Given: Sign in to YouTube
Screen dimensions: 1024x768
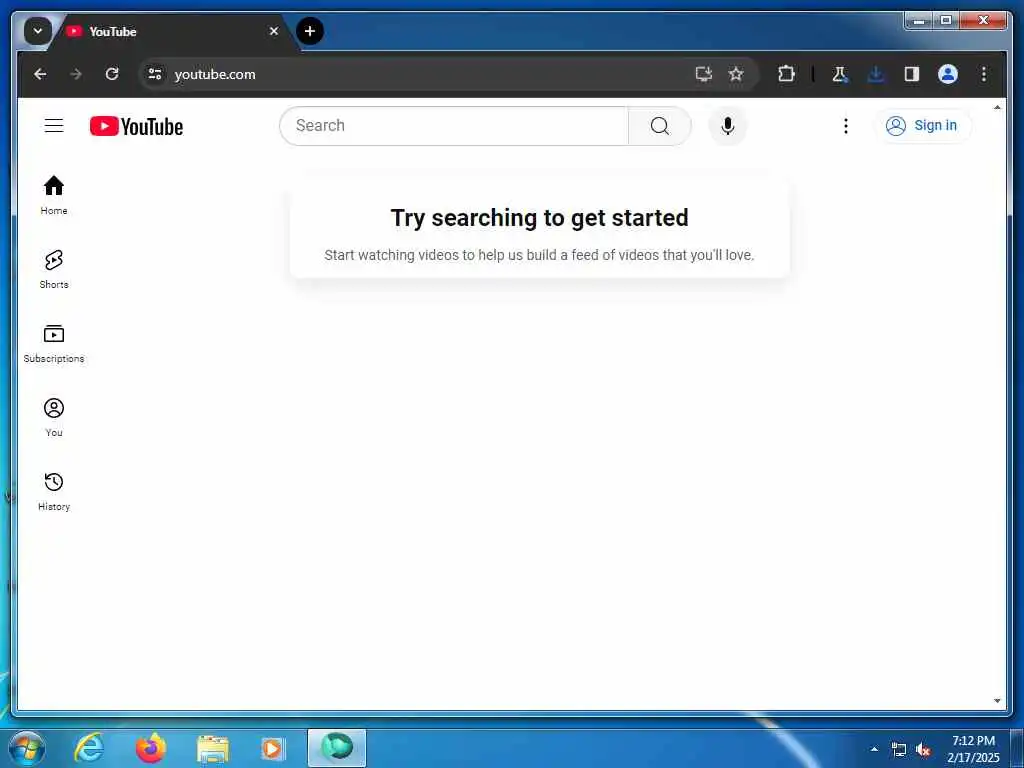Looking at the screenshot, I should 921,125.
